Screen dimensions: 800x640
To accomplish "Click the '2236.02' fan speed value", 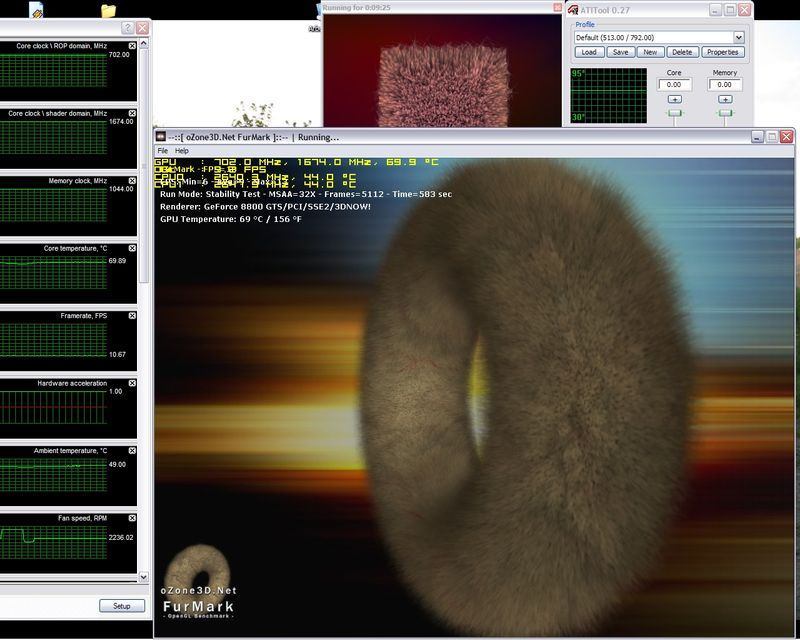I will point(121,537).
